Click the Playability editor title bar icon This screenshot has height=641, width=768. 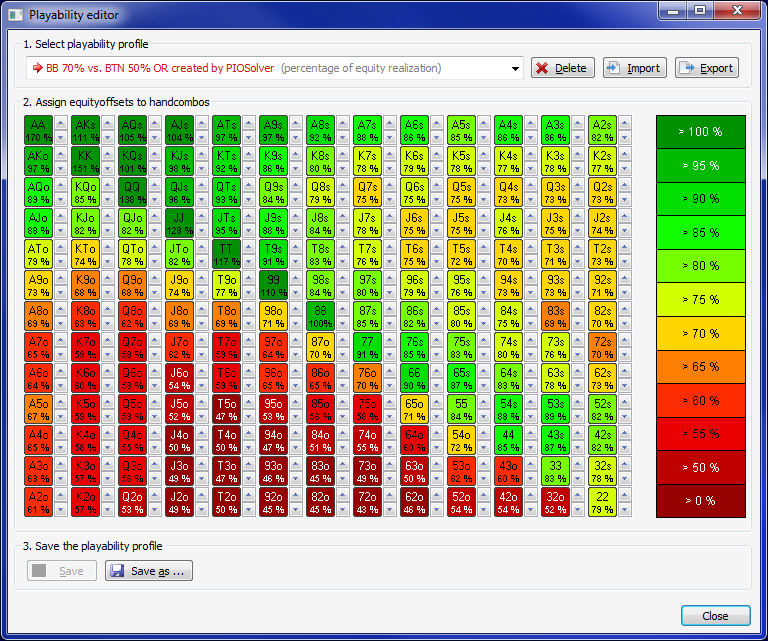pos(16,15)
